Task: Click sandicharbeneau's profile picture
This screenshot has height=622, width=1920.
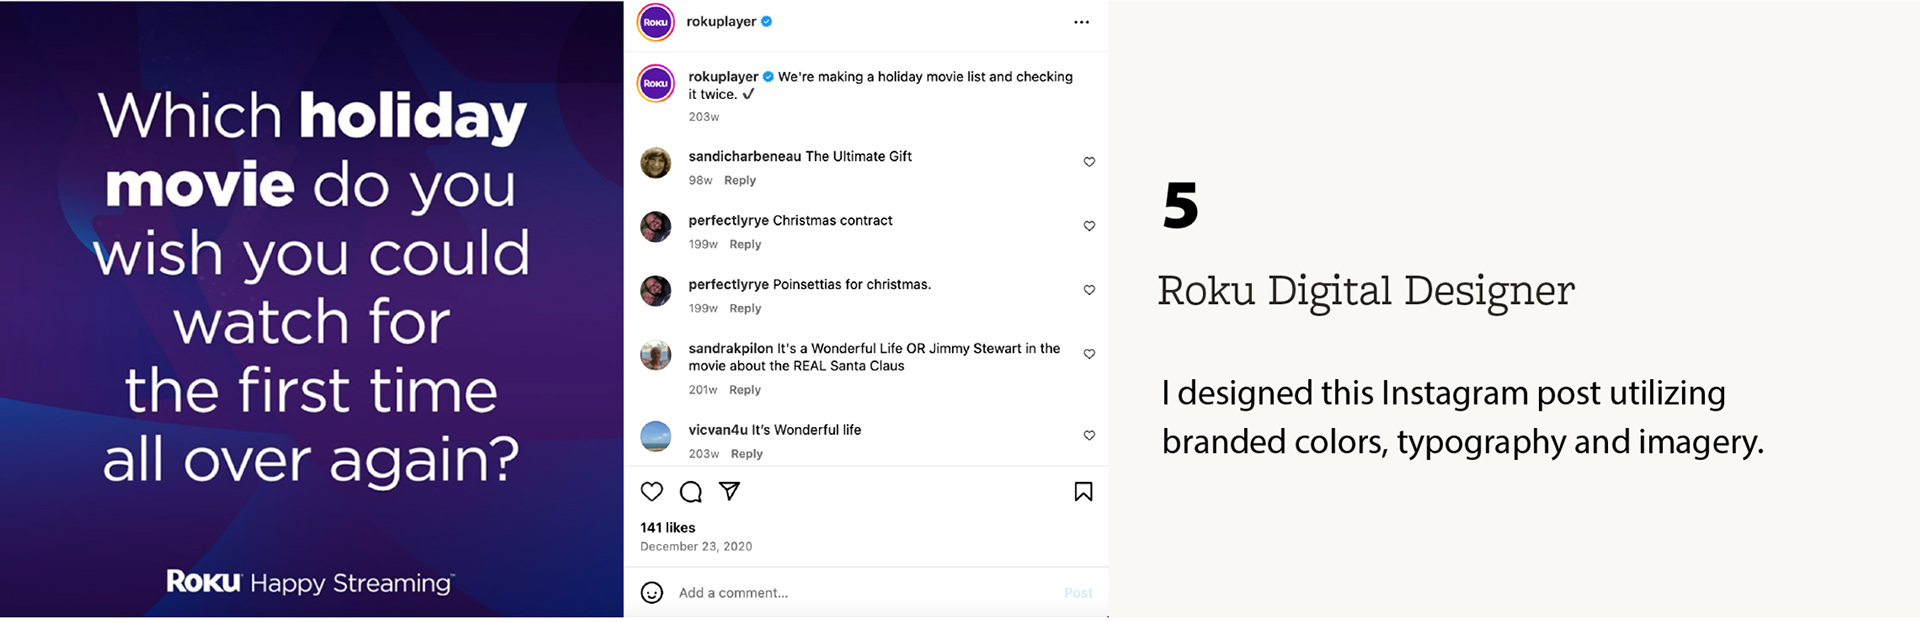Action: pyautogui.click(x=656, y=163)
